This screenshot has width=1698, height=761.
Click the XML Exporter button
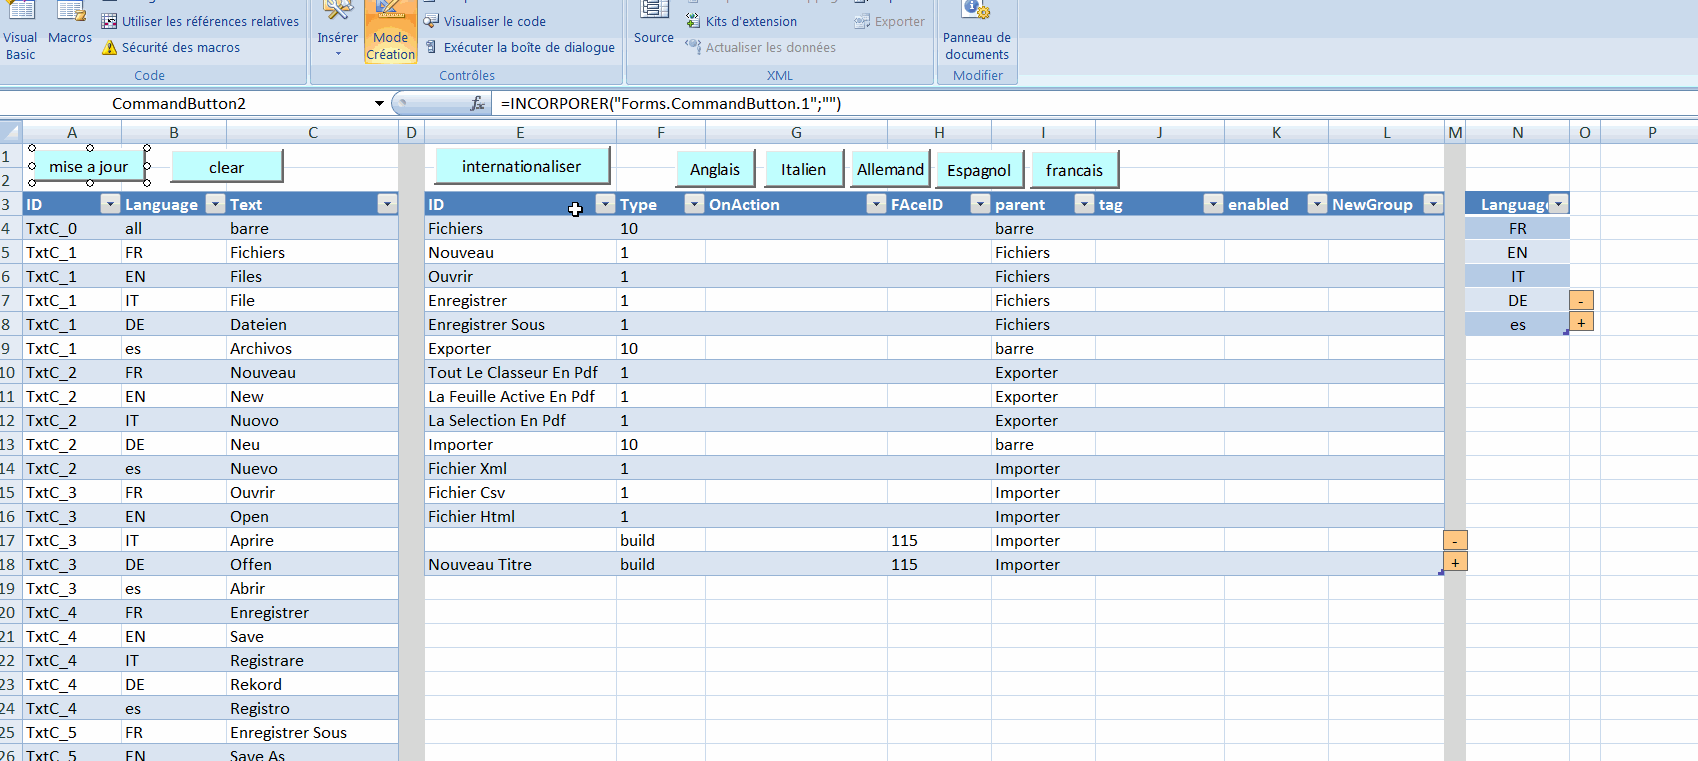(889, 21)
